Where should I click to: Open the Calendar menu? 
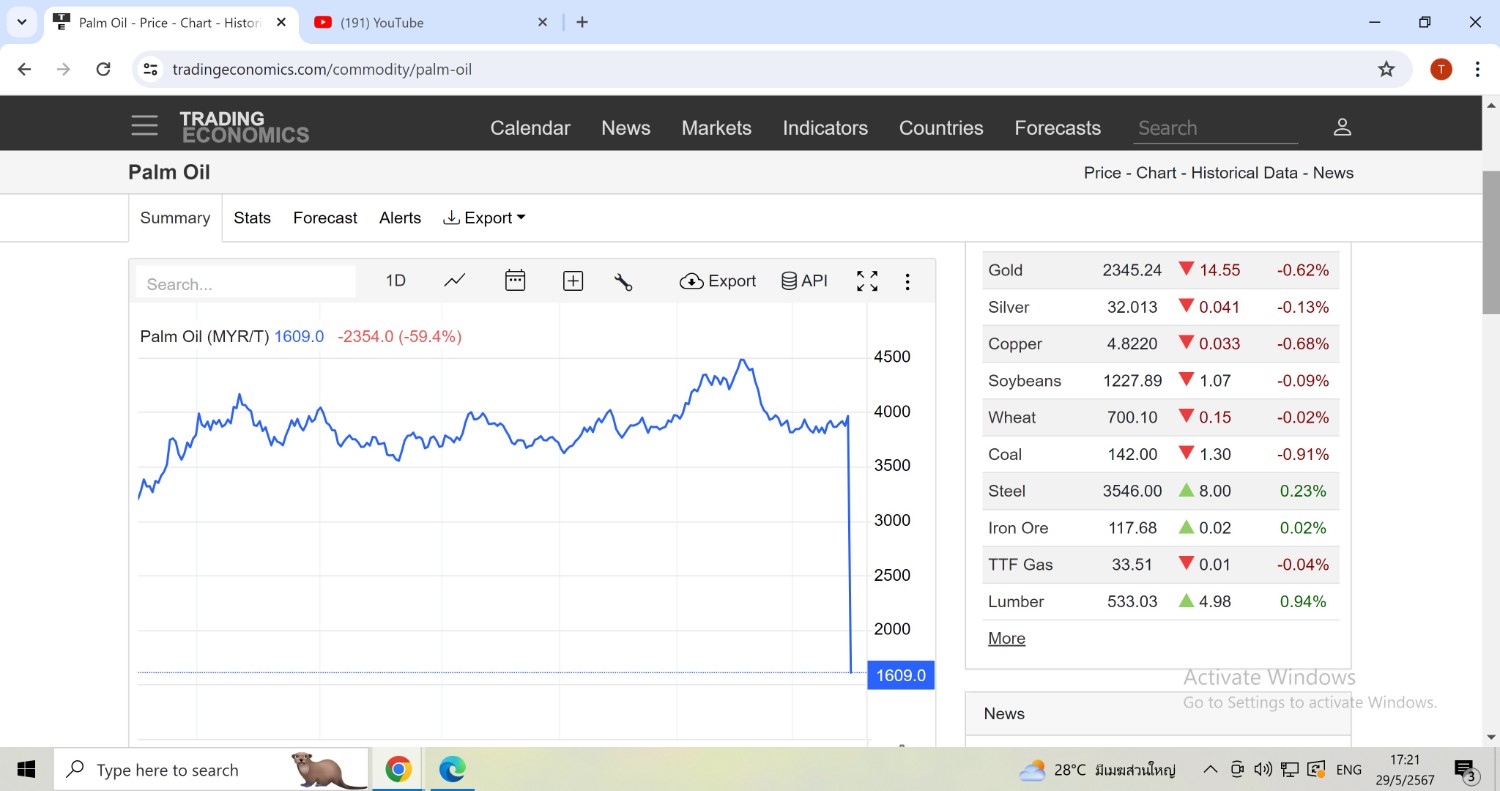click(530, 128)
